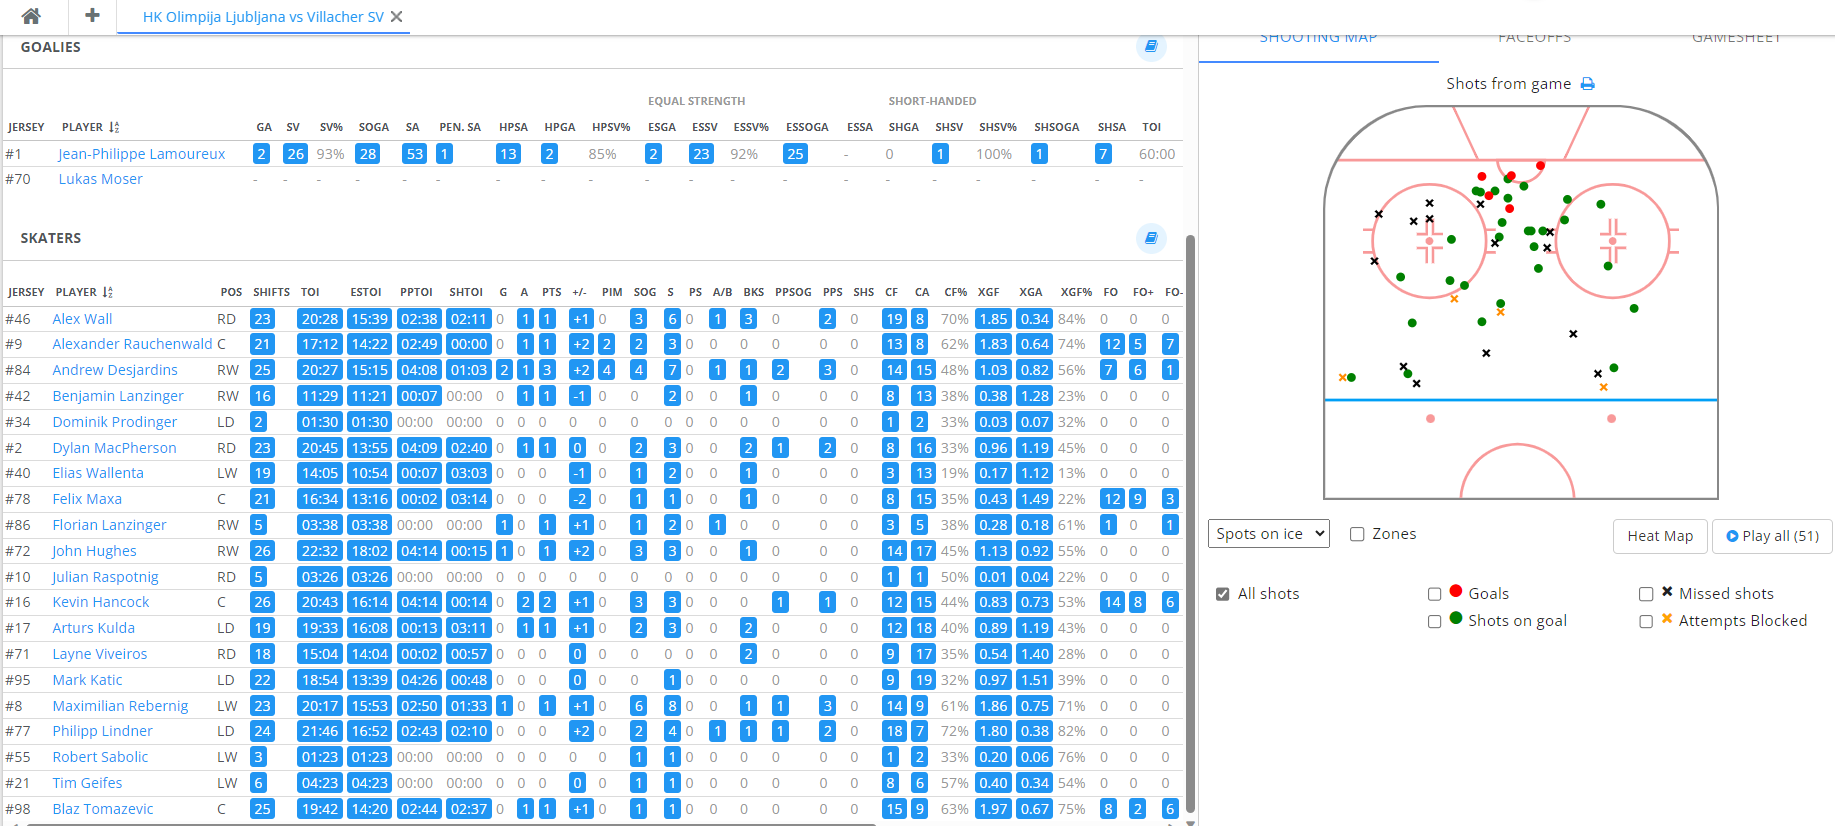Switch to the Faceoffs tab
1835x826 pixels.
[x=1534, y=40]
